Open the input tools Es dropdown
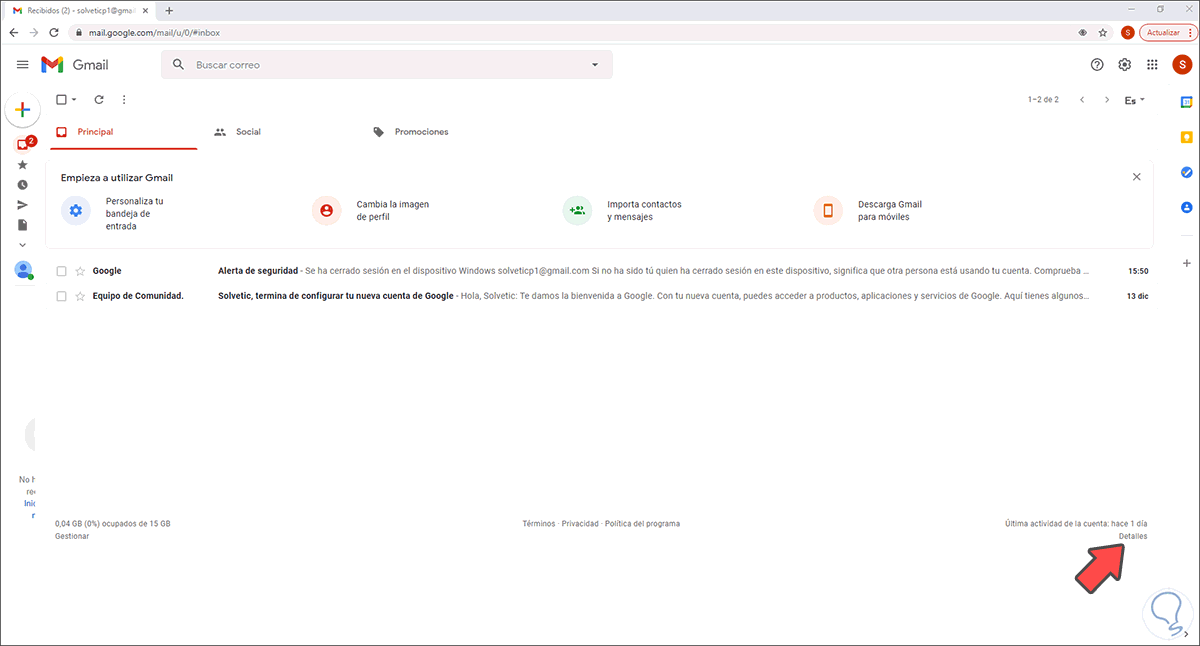The height and width of the screenshot is (646, 1200). pyautogui.click(x=1134, y=100)
